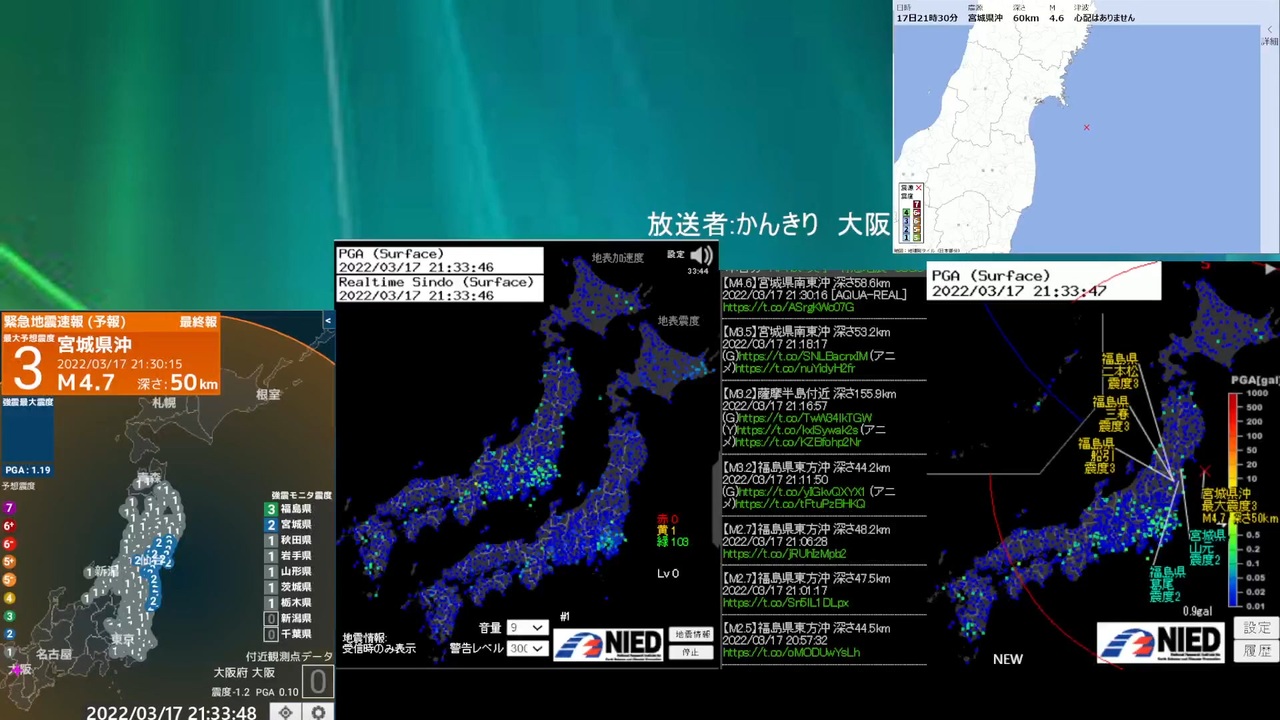
Task: Click the 地震情報 button
Action: 691,634
